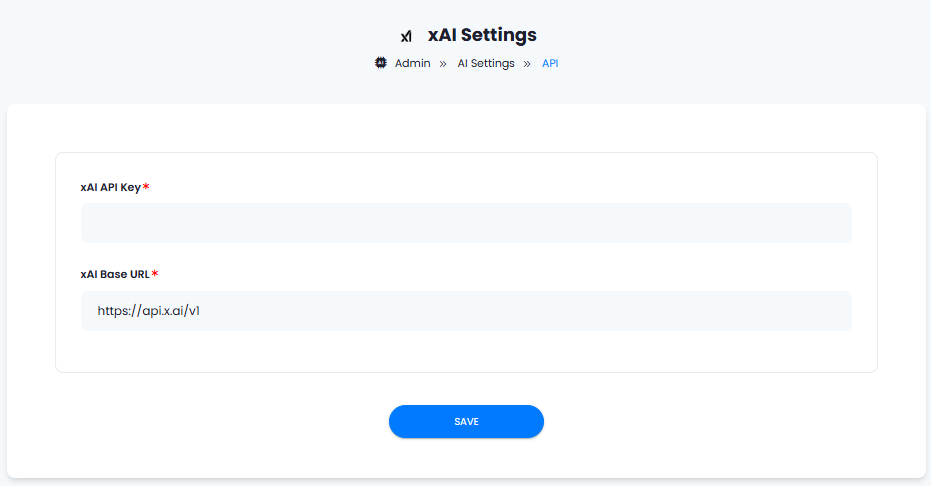This screenshot has width=931, height=486.
Task: Go to the AI Settings breadcrumb
Action: [x=486, y=63]
